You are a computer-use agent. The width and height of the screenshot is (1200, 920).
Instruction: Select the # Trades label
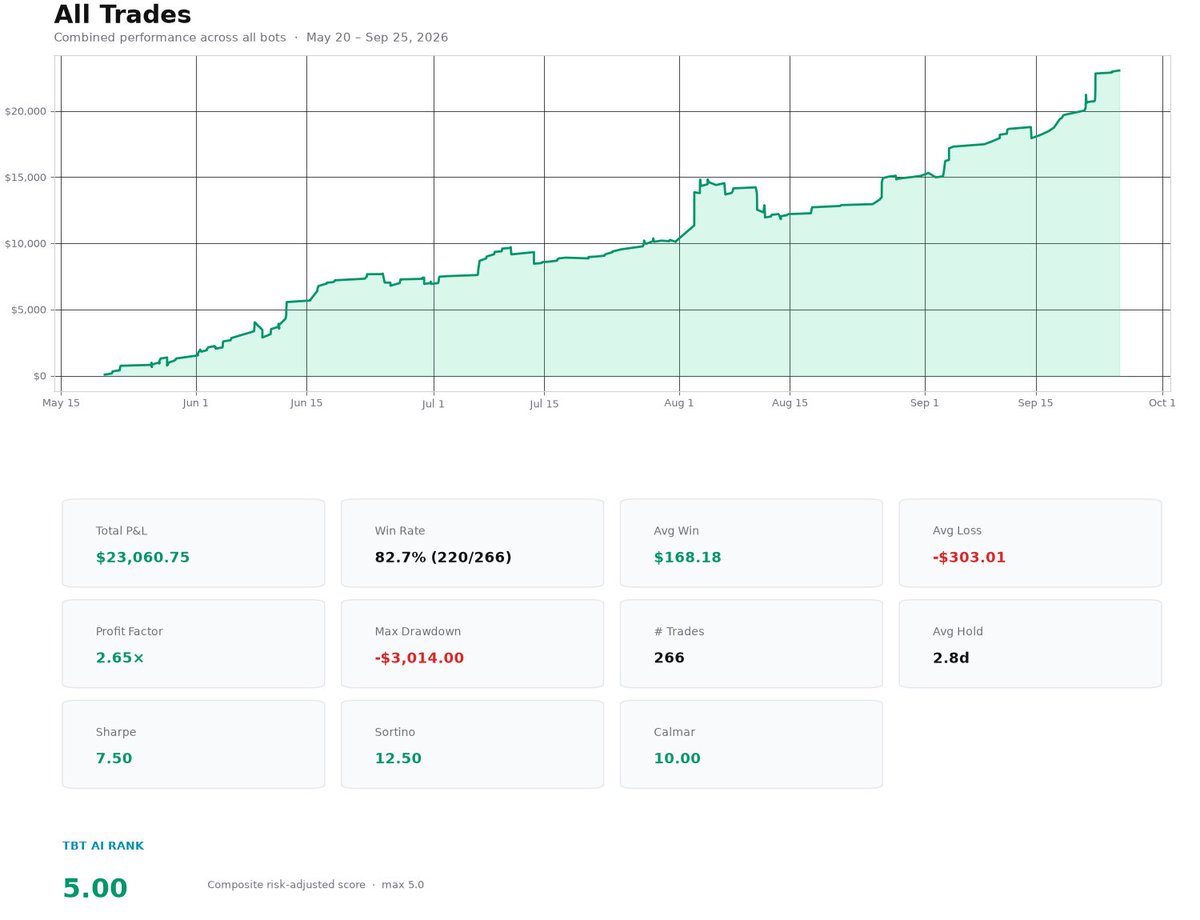click(679, 631)
